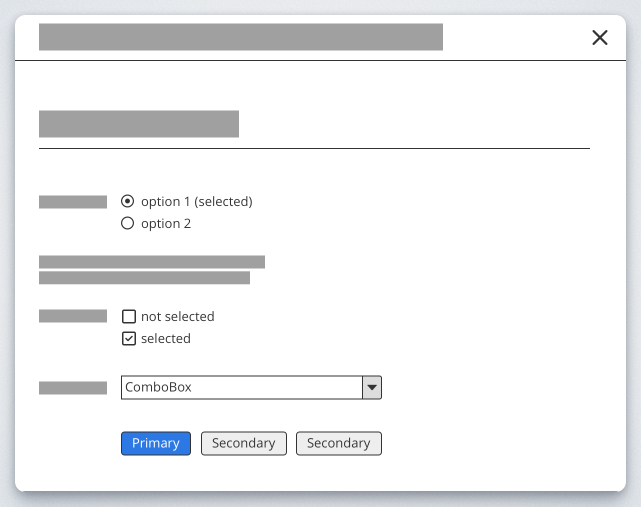Click the gray label beside the radio options
Screen dimensions: 641x507
click(x=73, y=202)
